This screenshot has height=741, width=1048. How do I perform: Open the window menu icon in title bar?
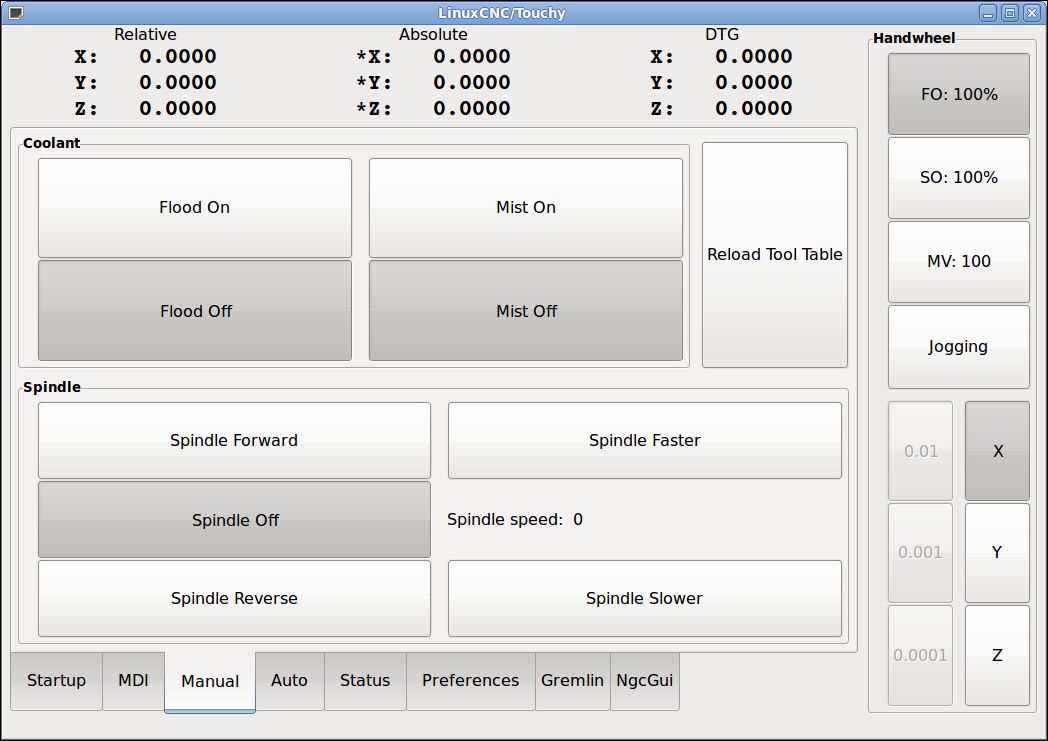click(x=15, y=13)
